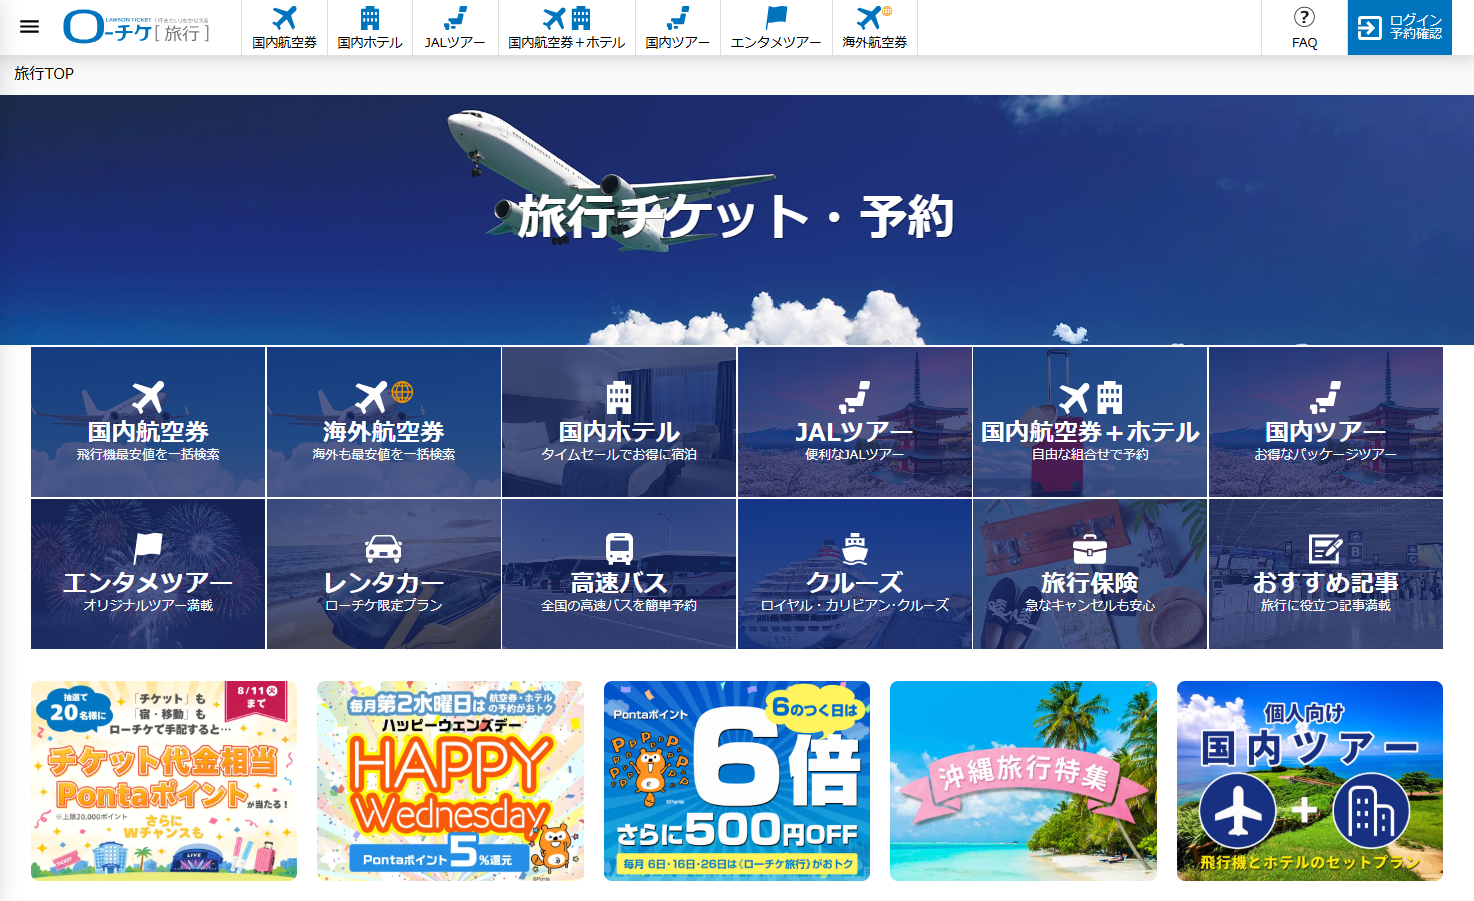The height and width of the screenshot is (901, 1474).
Task: Select JALツアー in the top navigation
Action: pyautogui.click(x=455, y=42)
